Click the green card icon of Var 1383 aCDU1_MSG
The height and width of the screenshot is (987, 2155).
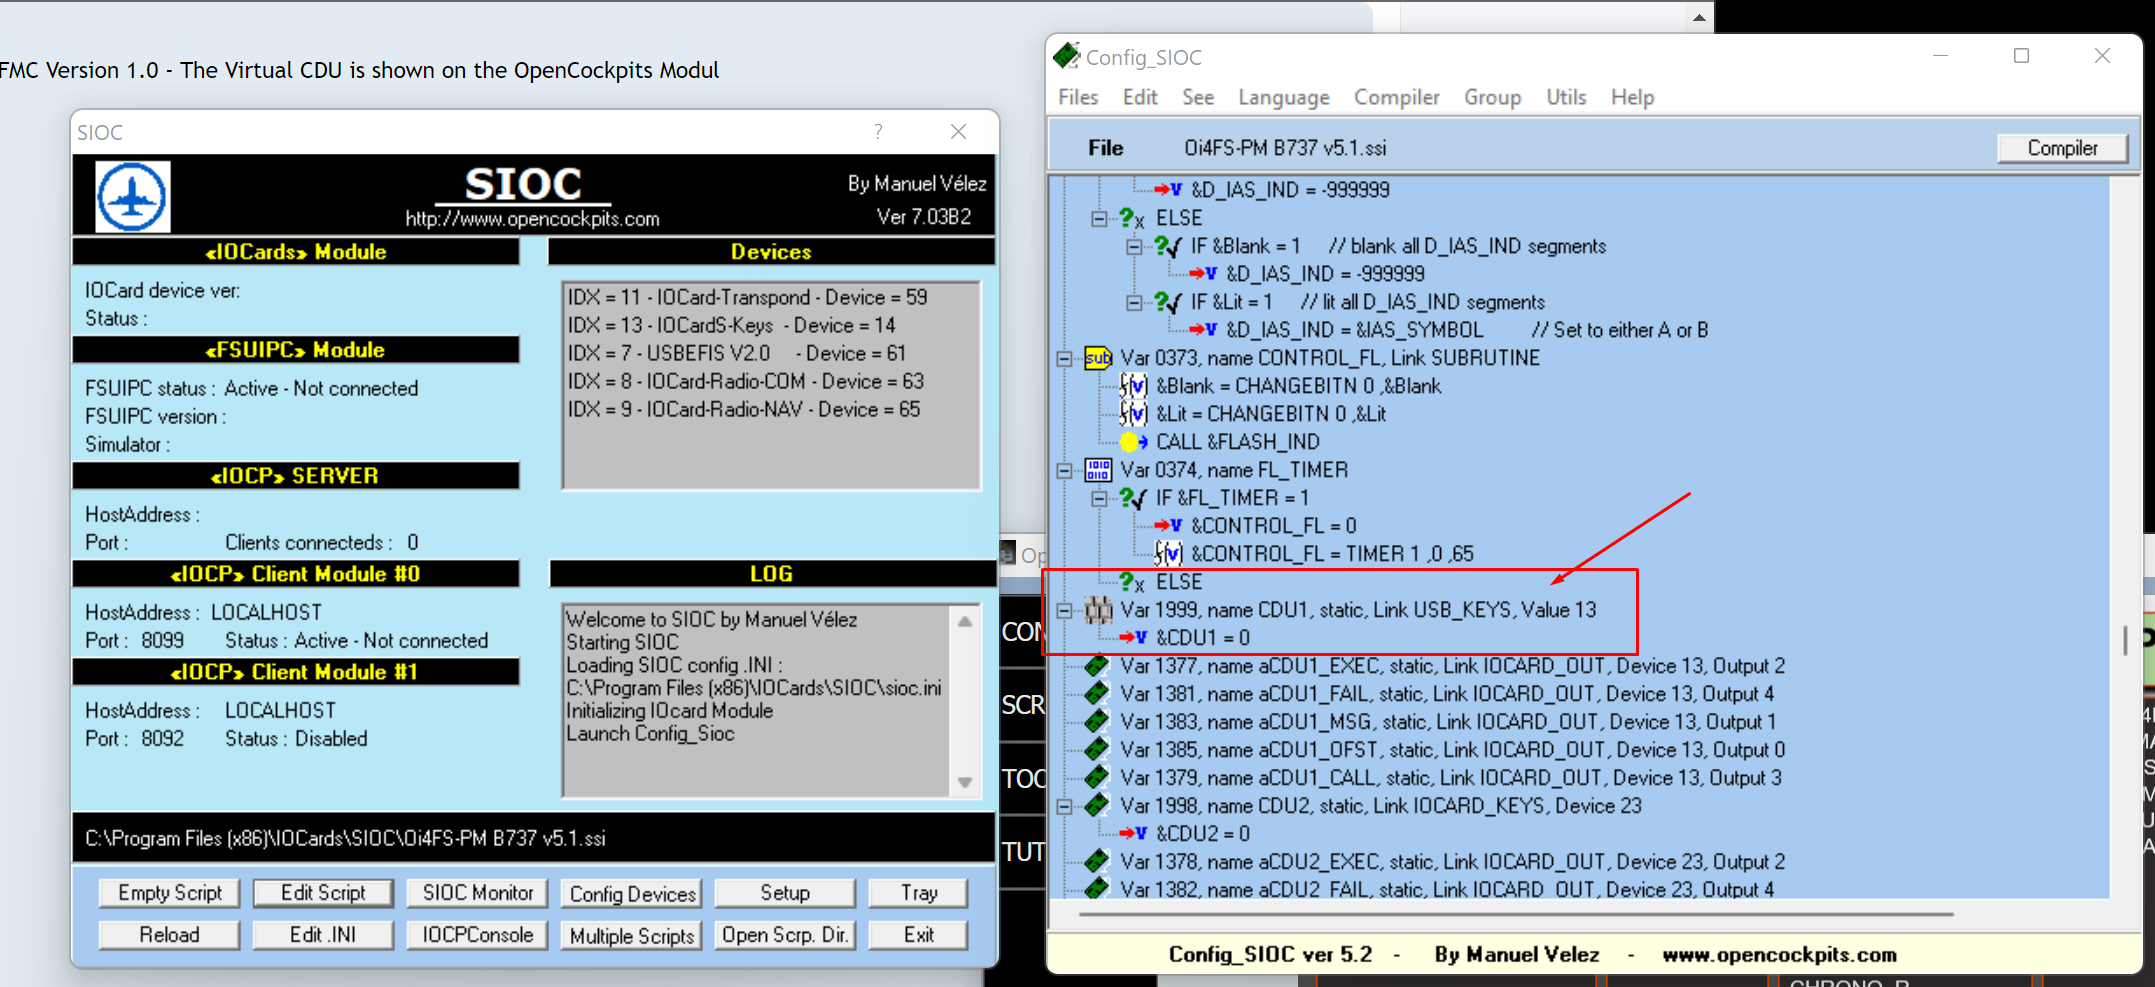[1098, 722]
